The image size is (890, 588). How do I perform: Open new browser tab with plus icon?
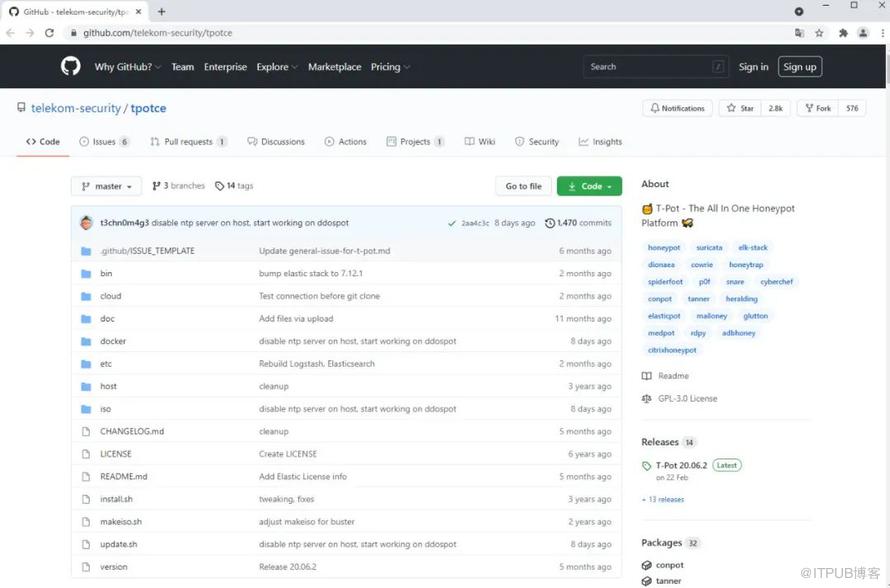tap(162, 11)
